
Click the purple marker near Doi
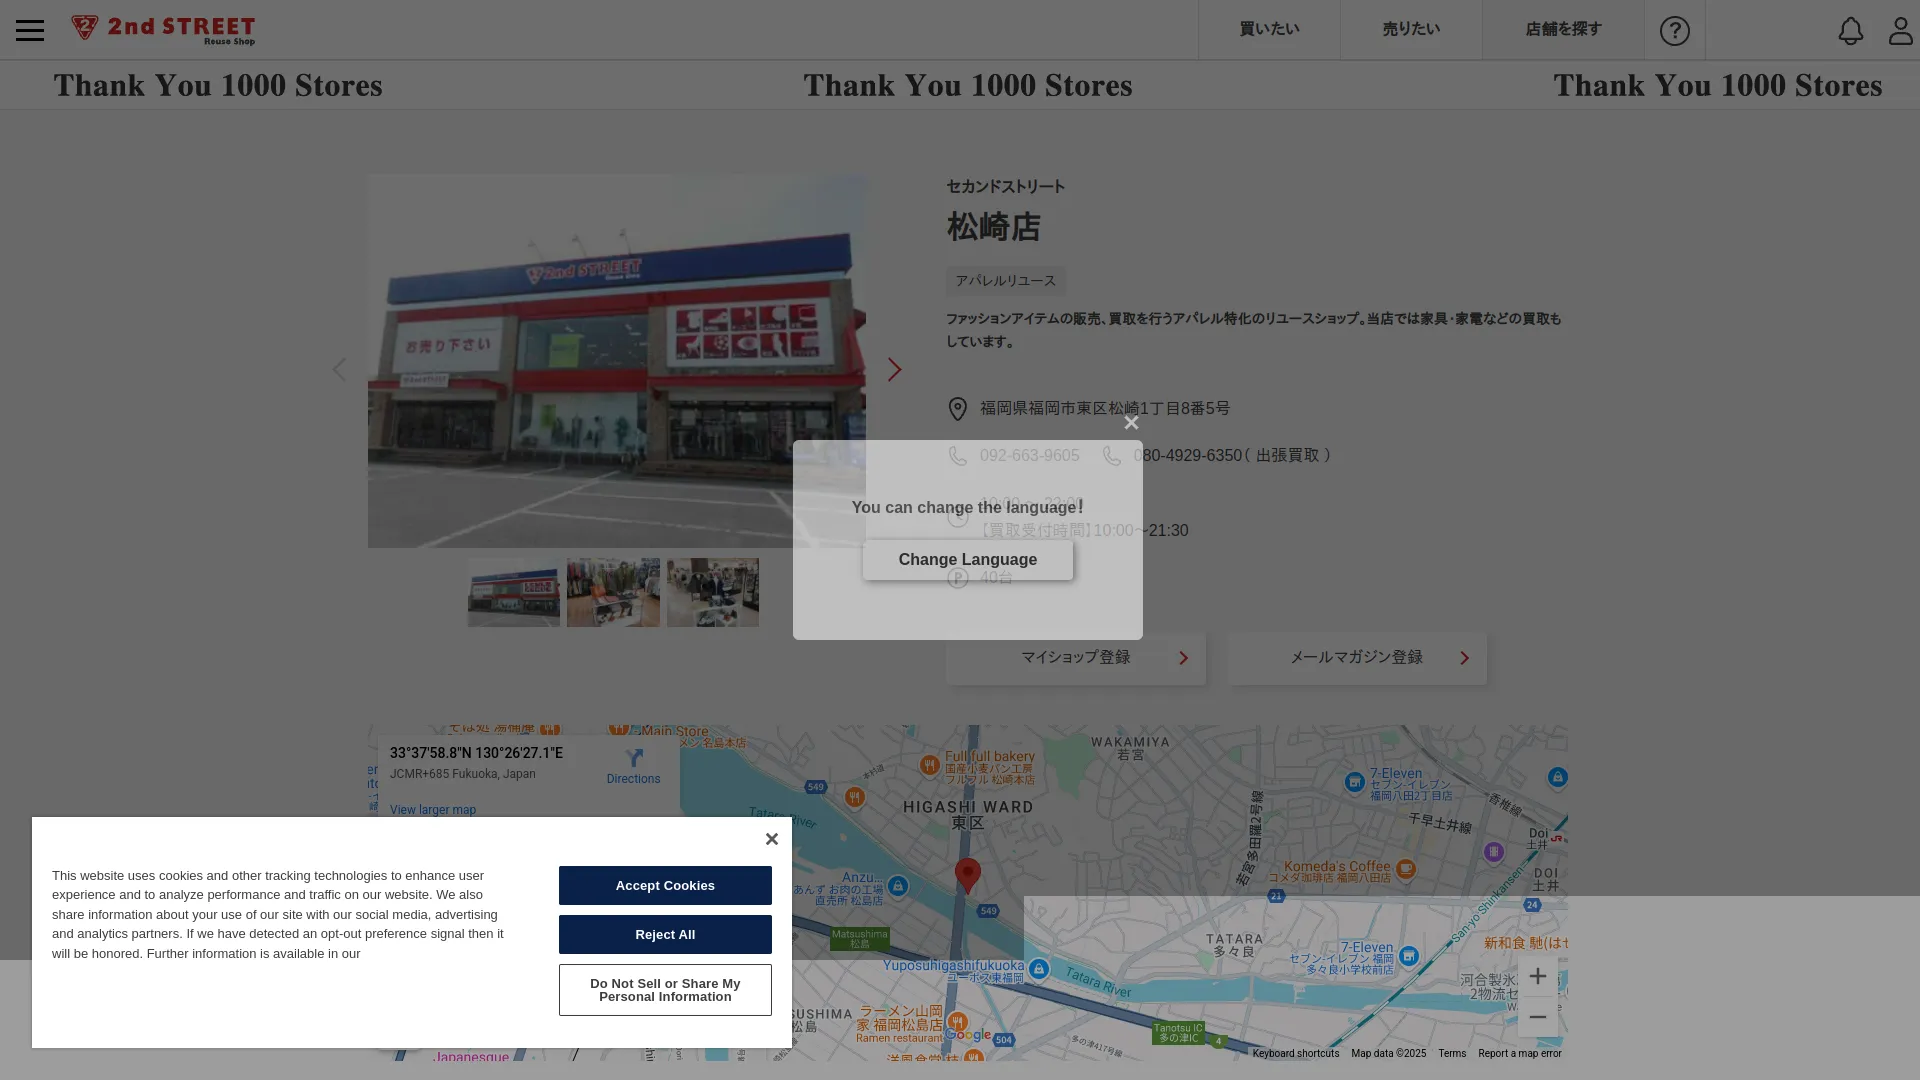pos(1494,852)
